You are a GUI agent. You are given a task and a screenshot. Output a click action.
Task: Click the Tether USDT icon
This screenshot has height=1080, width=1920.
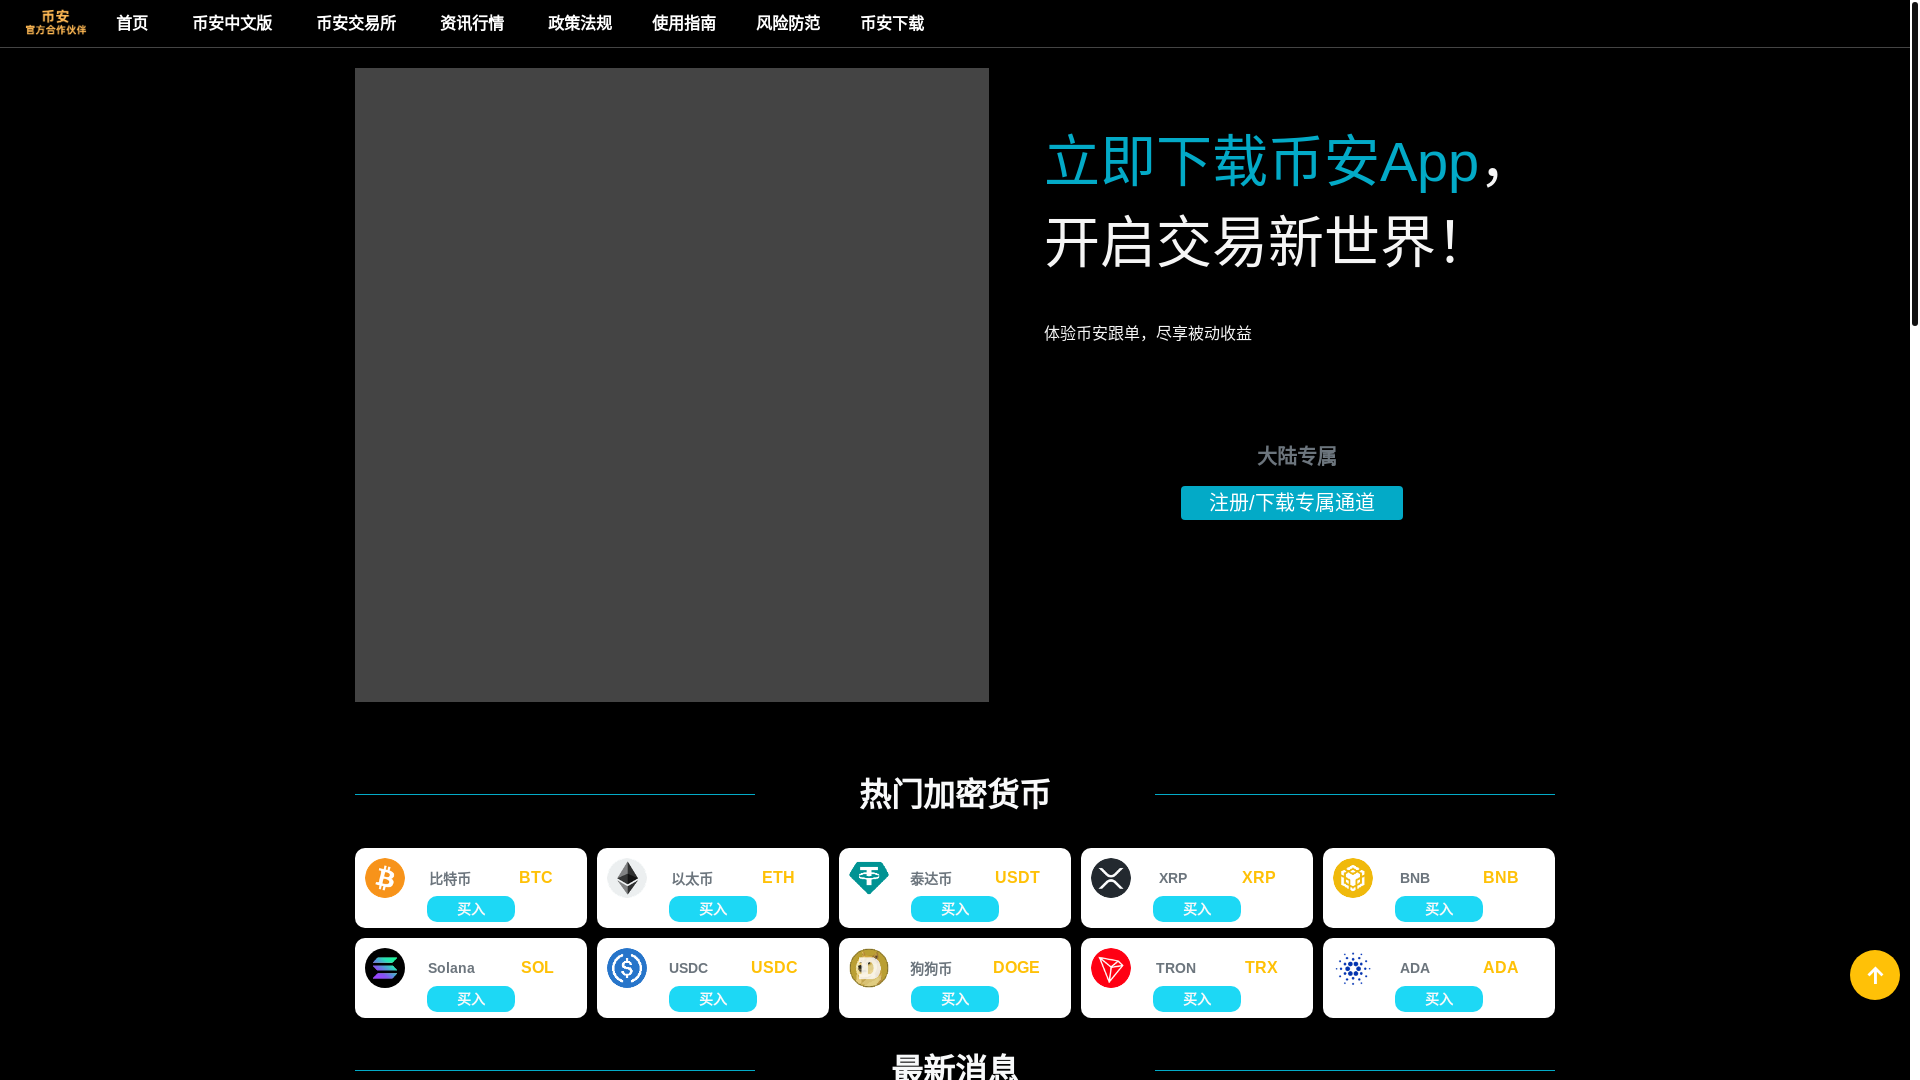(869, 878)
